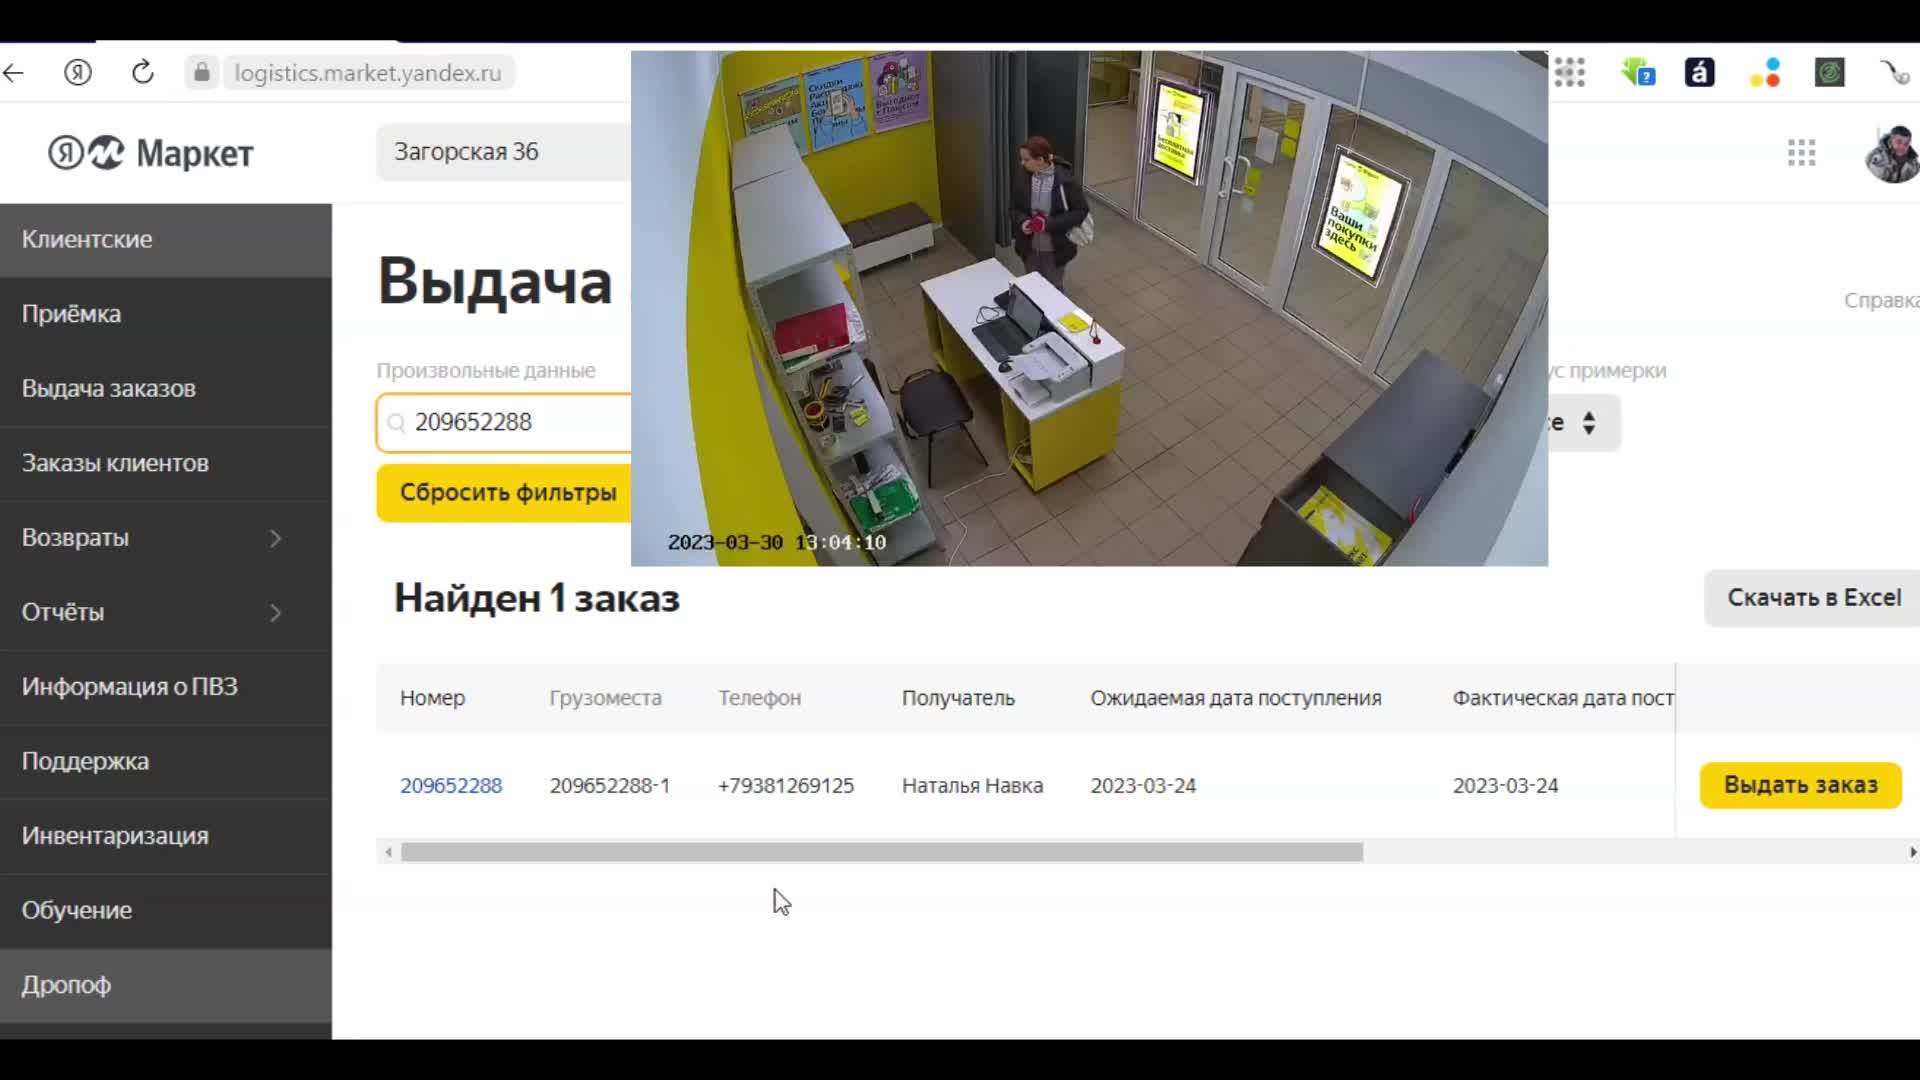Click the padlock site security icon
The width and height of the screenshot is (1920, 1080).
(x=202, y=73)
